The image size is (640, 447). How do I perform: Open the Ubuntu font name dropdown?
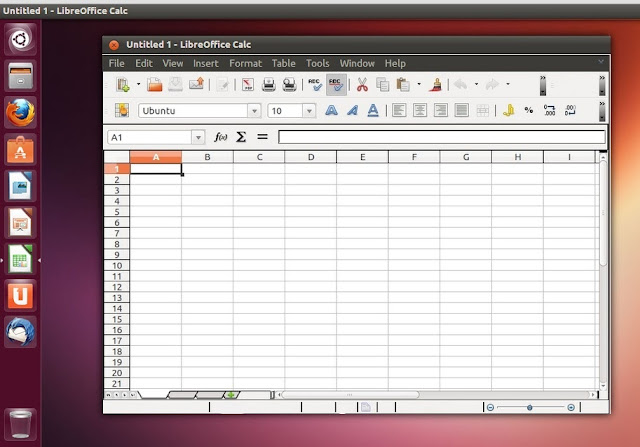[x=254, y=111]
